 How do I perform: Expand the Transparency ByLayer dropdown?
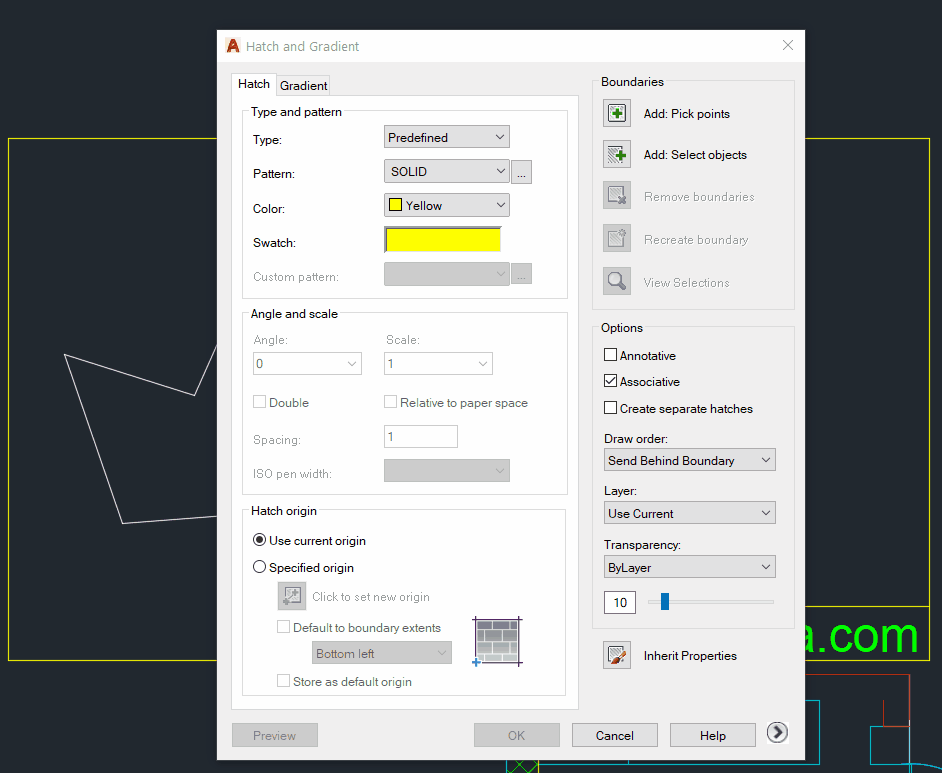click(x=690, y=567)
